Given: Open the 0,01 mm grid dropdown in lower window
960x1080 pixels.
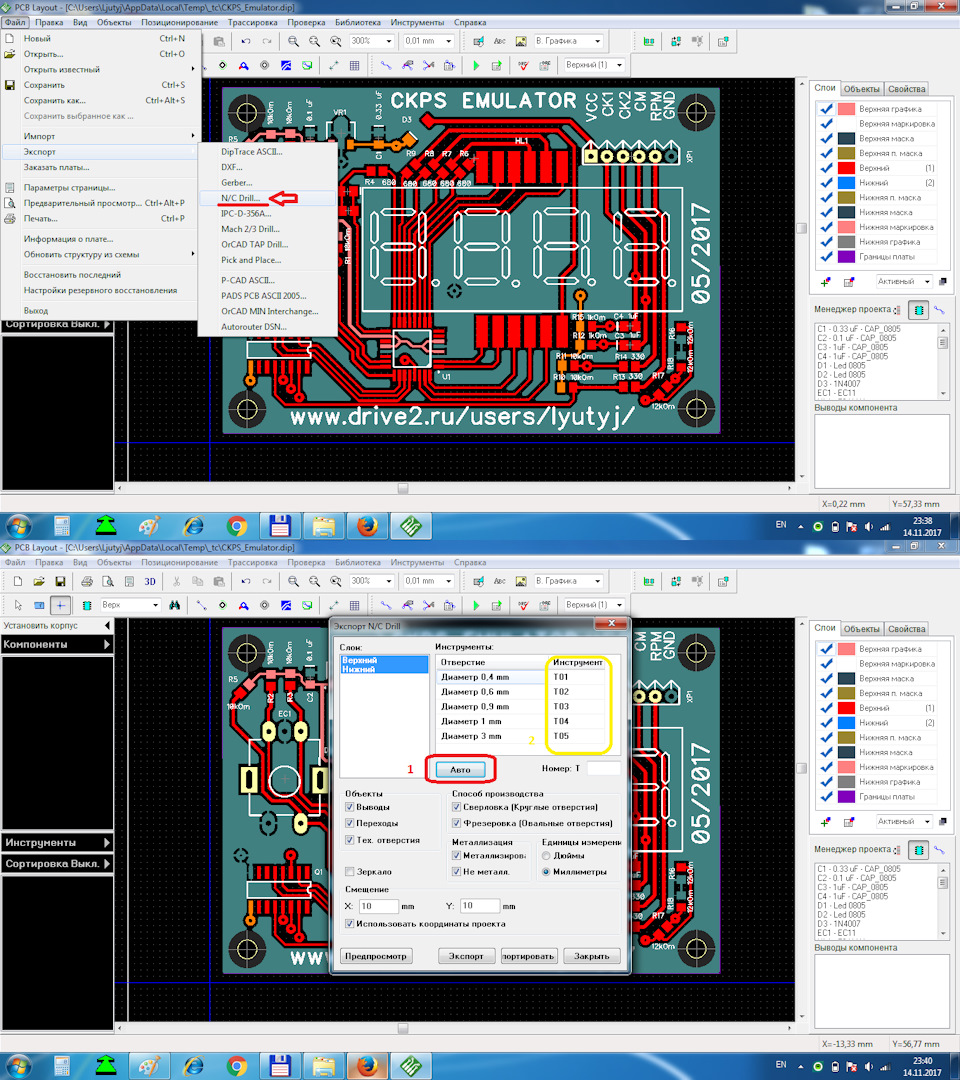Looking at the screenshot, I should coord(448,581).
